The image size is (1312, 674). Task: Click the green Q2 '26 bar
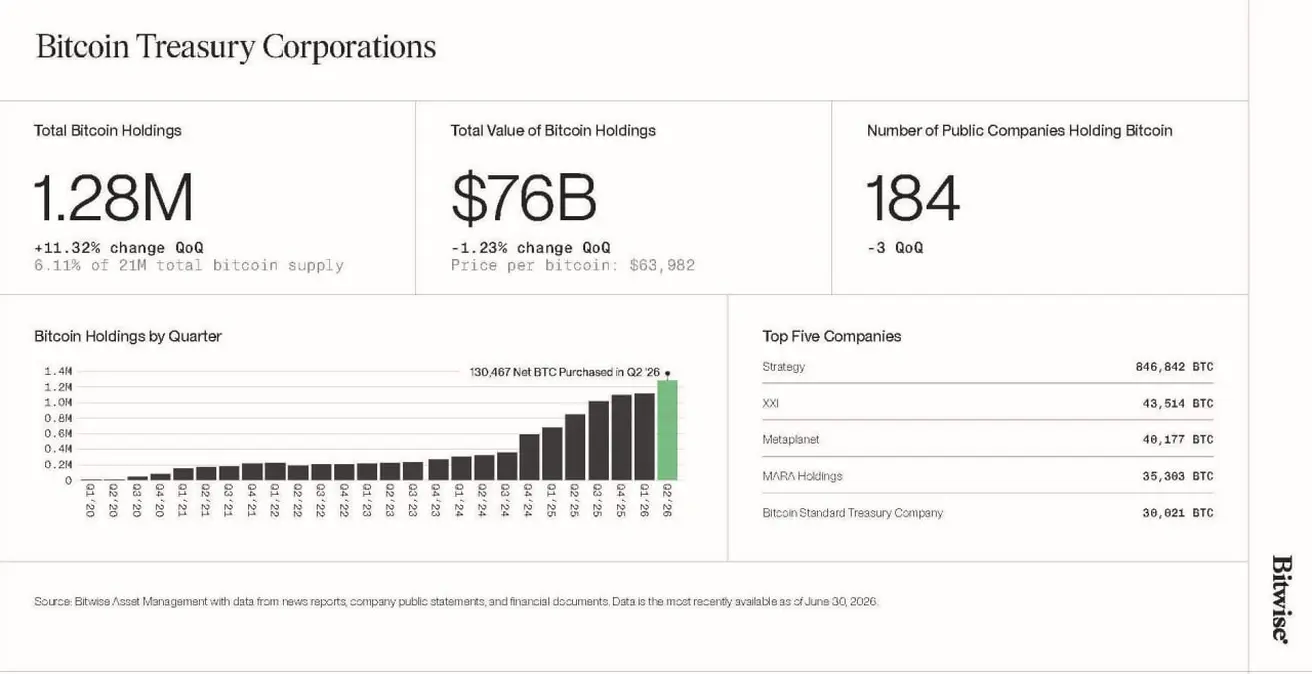coord(667,430)
